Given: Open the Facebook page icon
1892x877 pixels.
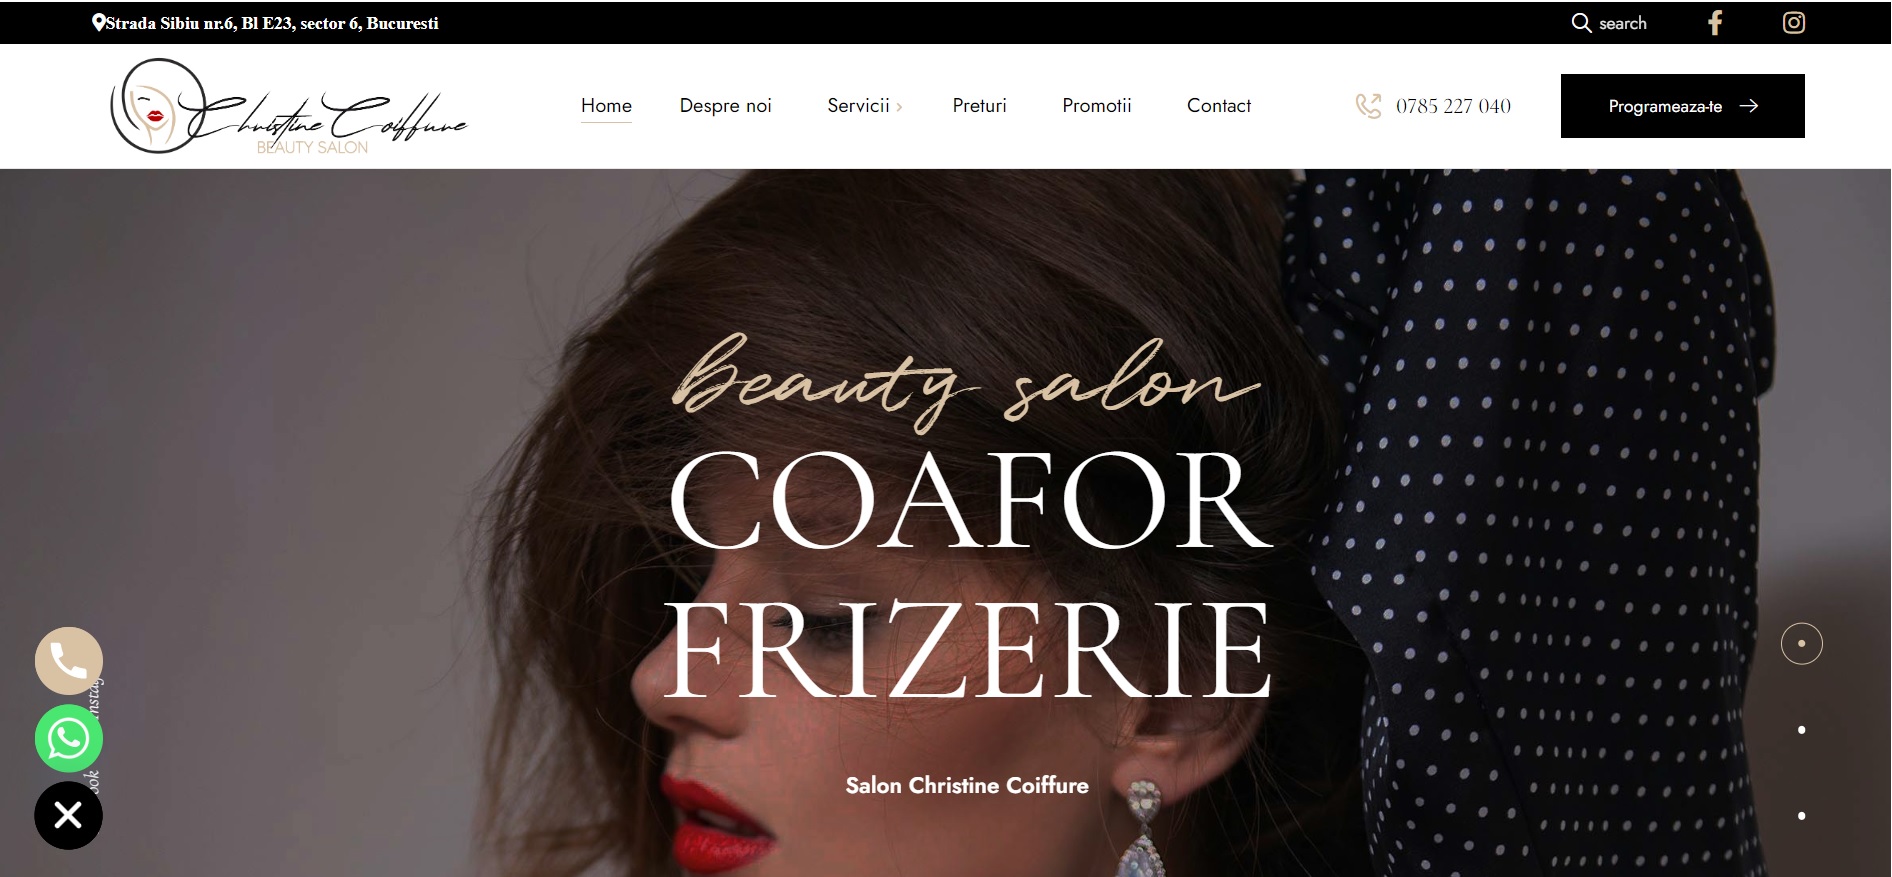Looking at the screenshot, I should click(x=1715, y=23).
